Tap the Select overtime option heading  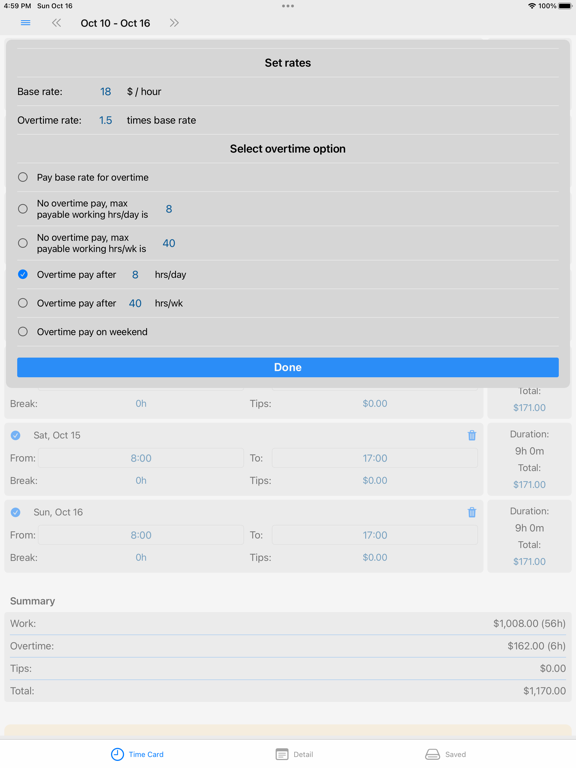(x=288, y=149)
